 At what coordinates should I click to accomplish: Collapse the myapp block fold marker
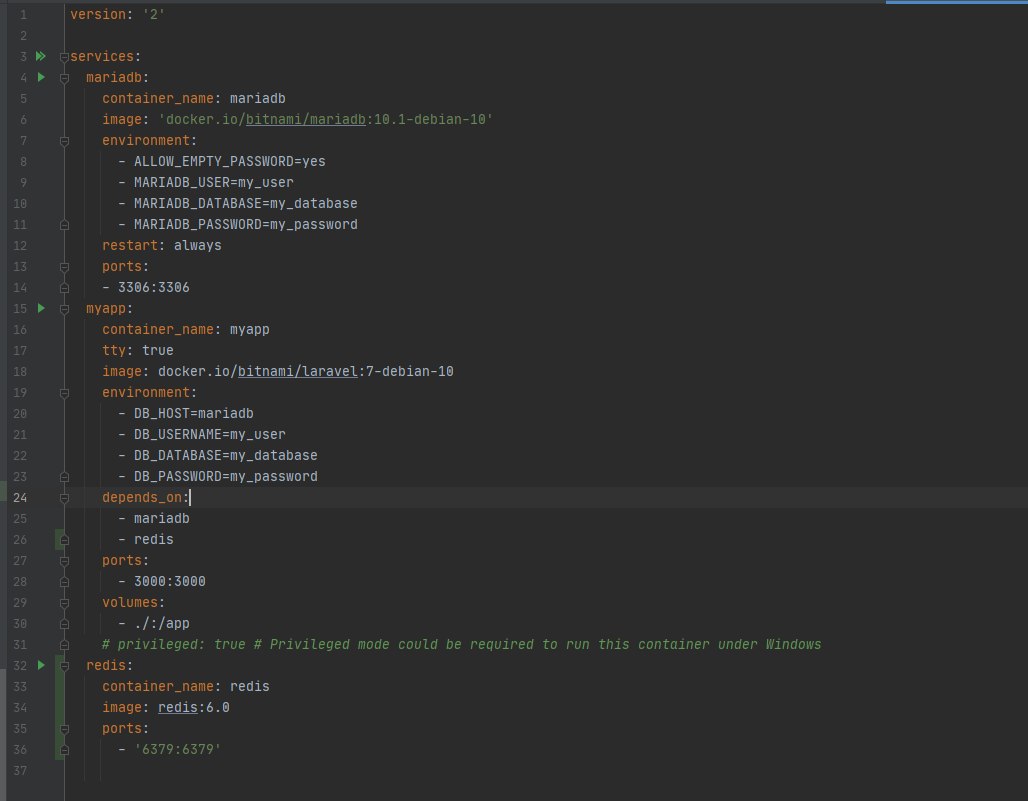(64, 309)
